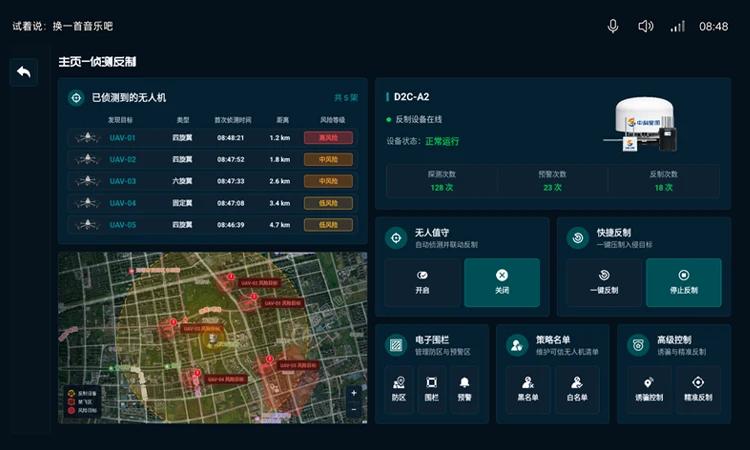Click the UAV-02 risk target map label
This screenshot has height=450, width=750.
coord(259,283)
